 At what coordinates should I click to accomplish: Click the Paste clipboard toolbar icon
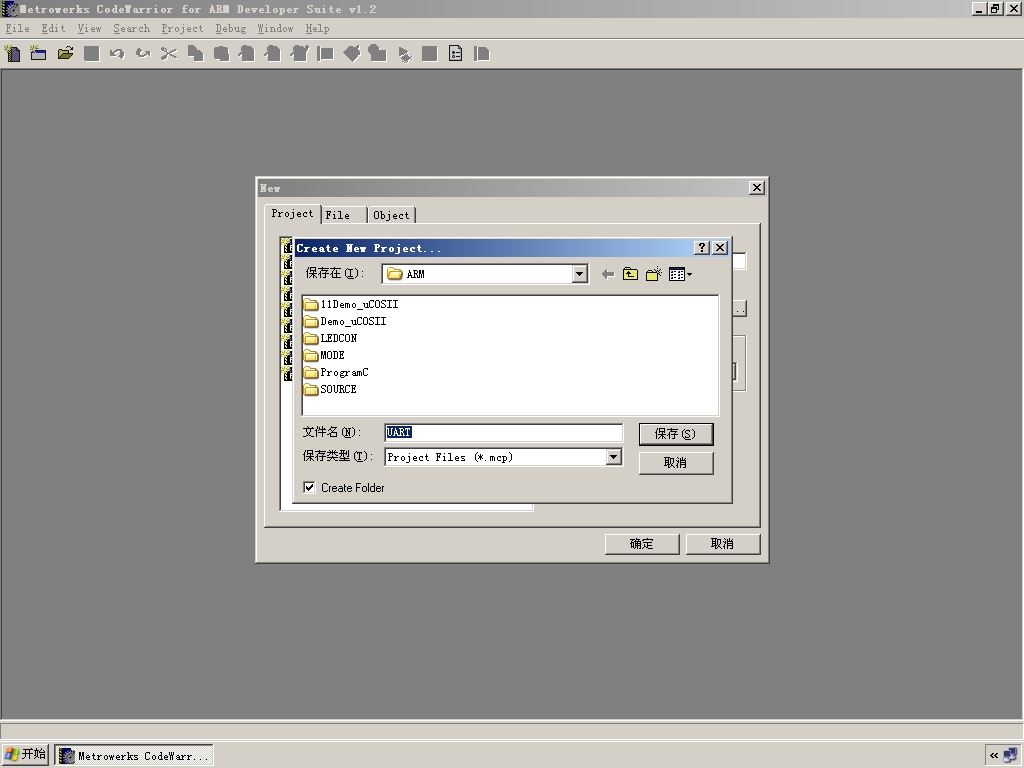[x=221, y=54]
